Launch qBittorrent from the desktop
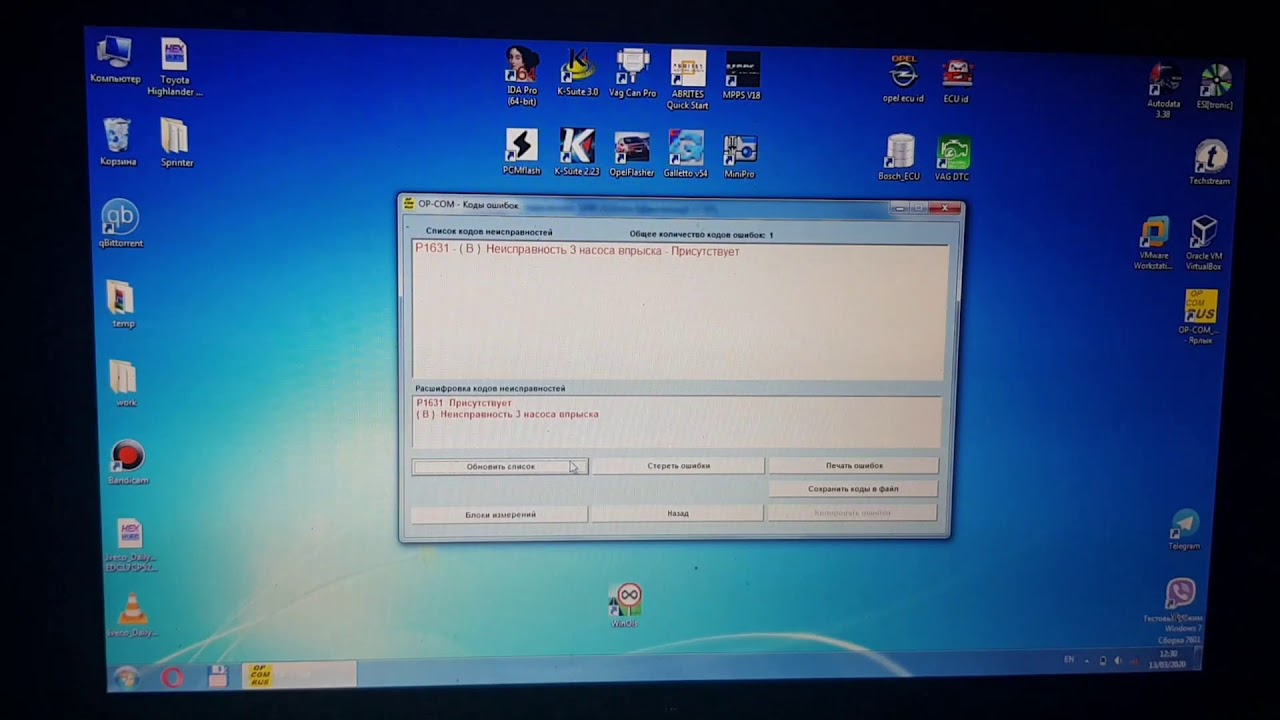Image resolution: width=1280 pixels, height=720 pixels. pos(120,223)
